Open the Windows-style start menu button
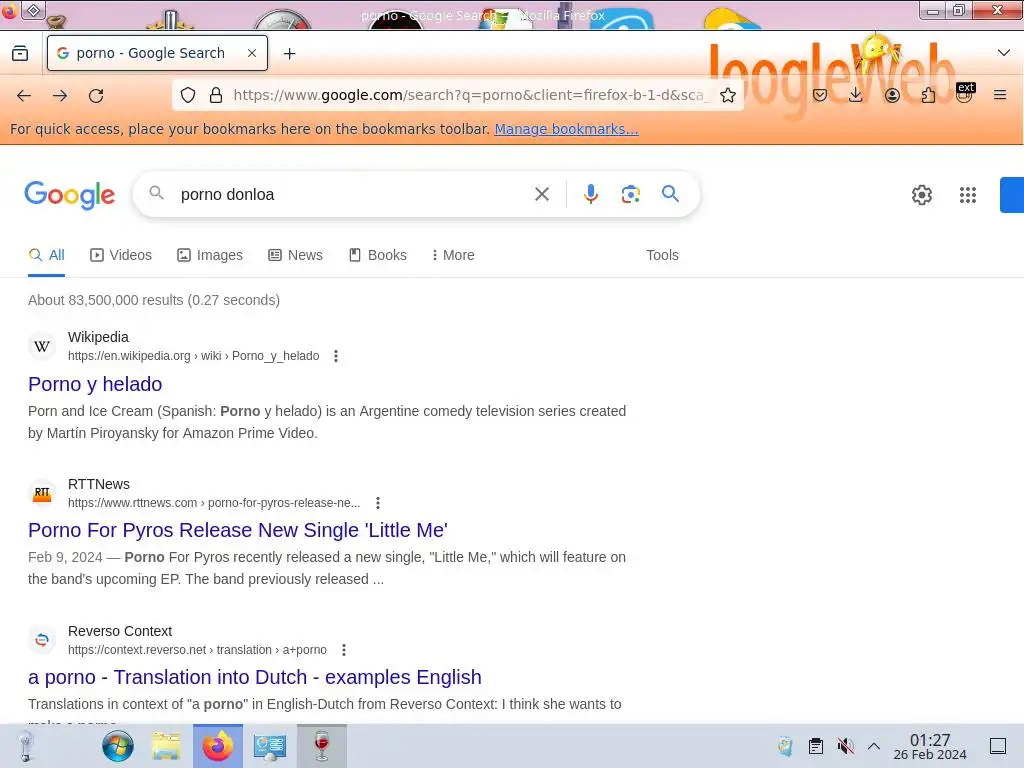 [x=118, y=746]
